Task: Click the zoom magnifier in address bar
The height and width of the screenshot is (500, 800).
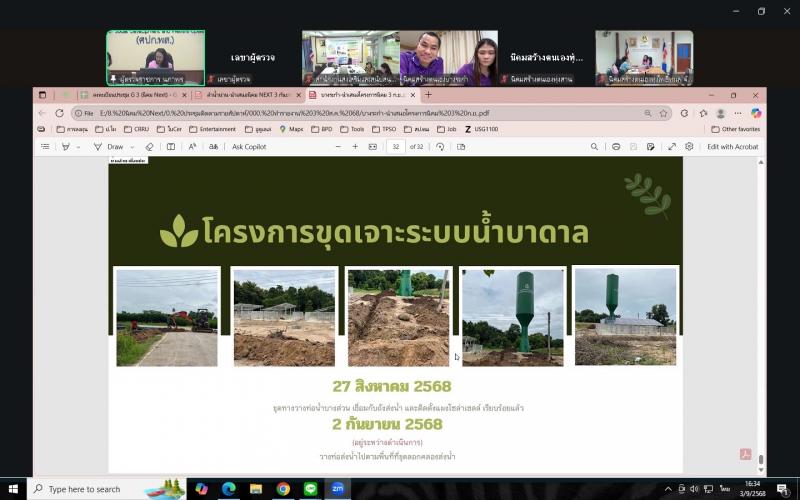Action: (647, 113)
